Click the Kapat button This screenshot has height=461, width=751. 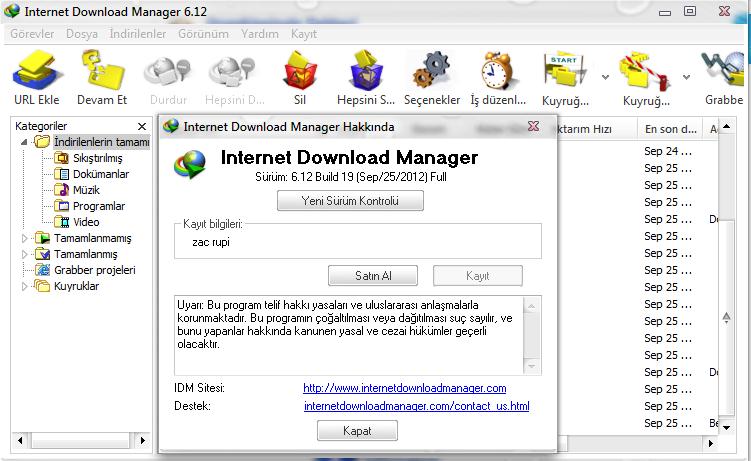click(x=357, y=430)
